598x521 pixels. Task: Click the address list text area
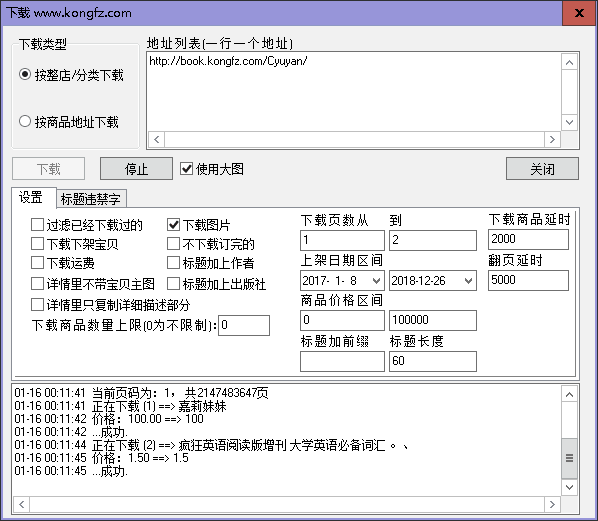click(354, 92)
